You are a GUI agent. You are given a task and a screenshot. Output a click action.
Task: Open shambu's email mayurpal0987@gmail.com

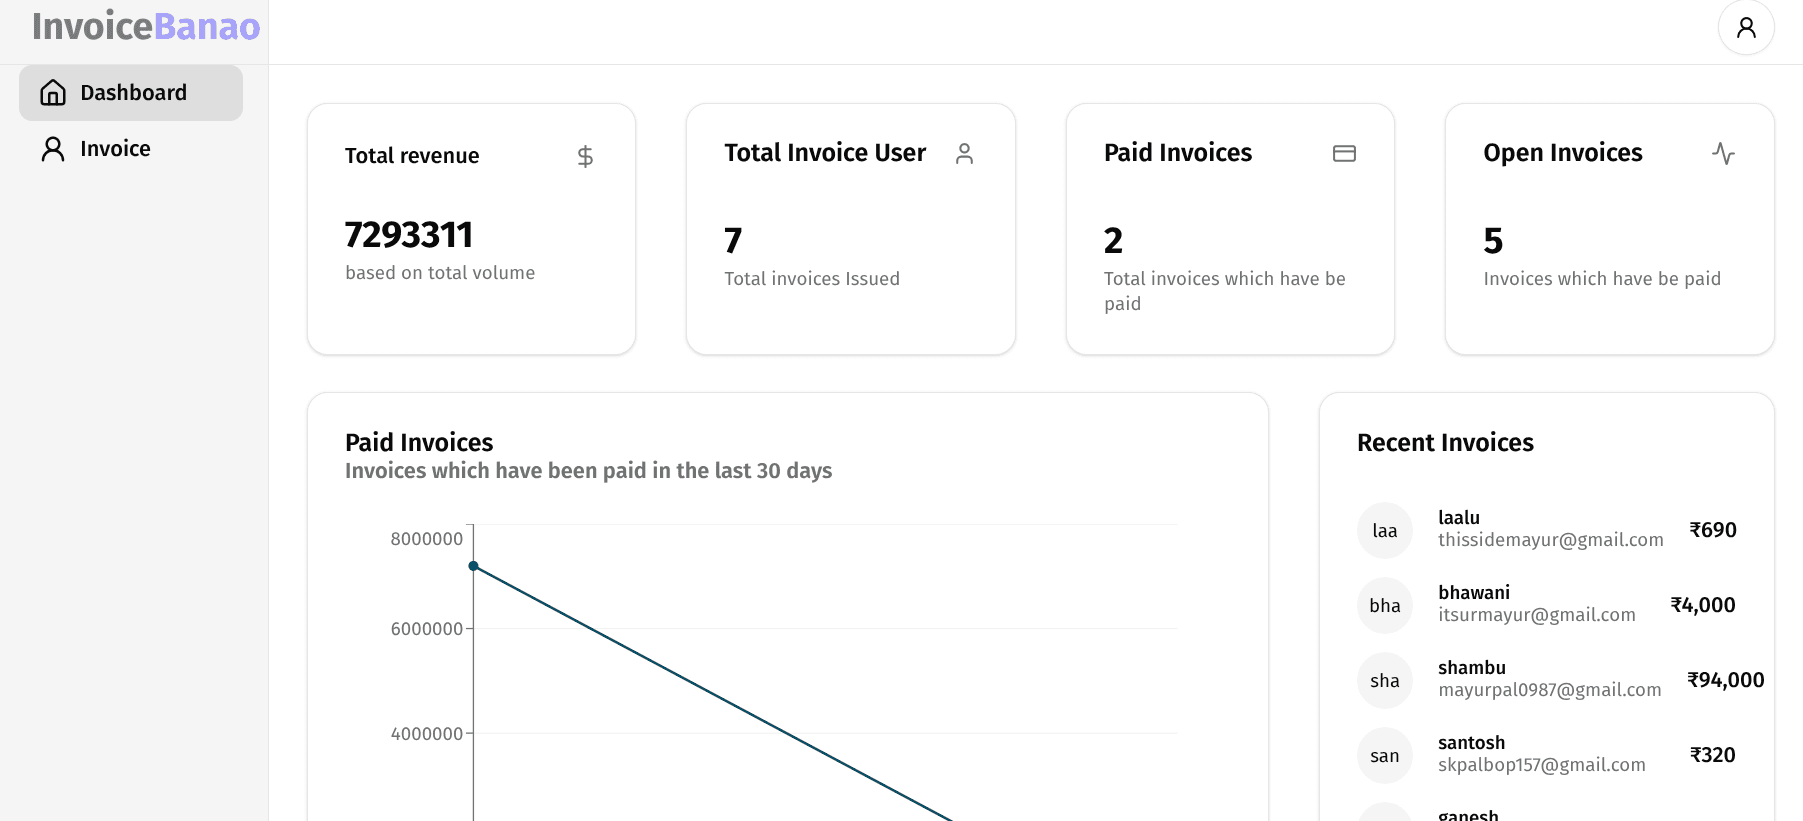click(x=1549, y=690)
